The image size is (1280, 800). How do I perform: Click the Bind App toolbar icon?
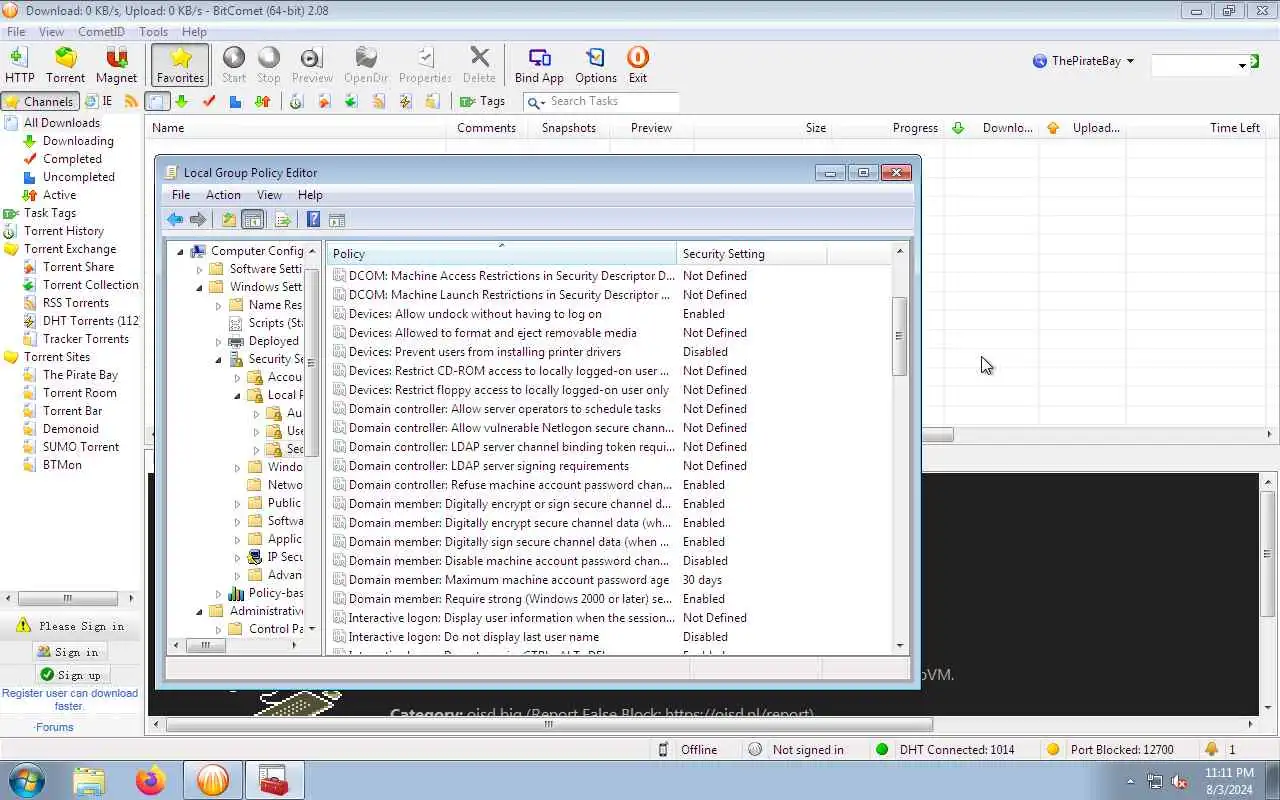click(539, 65)
